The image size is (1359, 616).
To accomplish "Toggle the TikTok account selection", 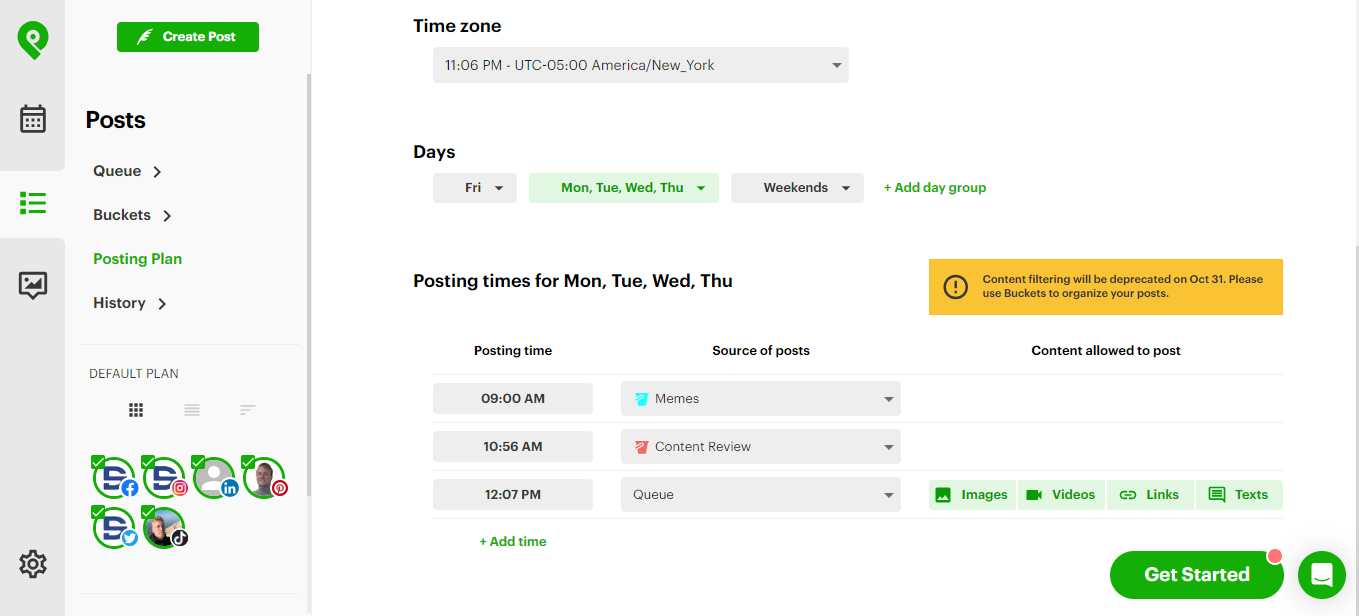I will click(164, 527).
